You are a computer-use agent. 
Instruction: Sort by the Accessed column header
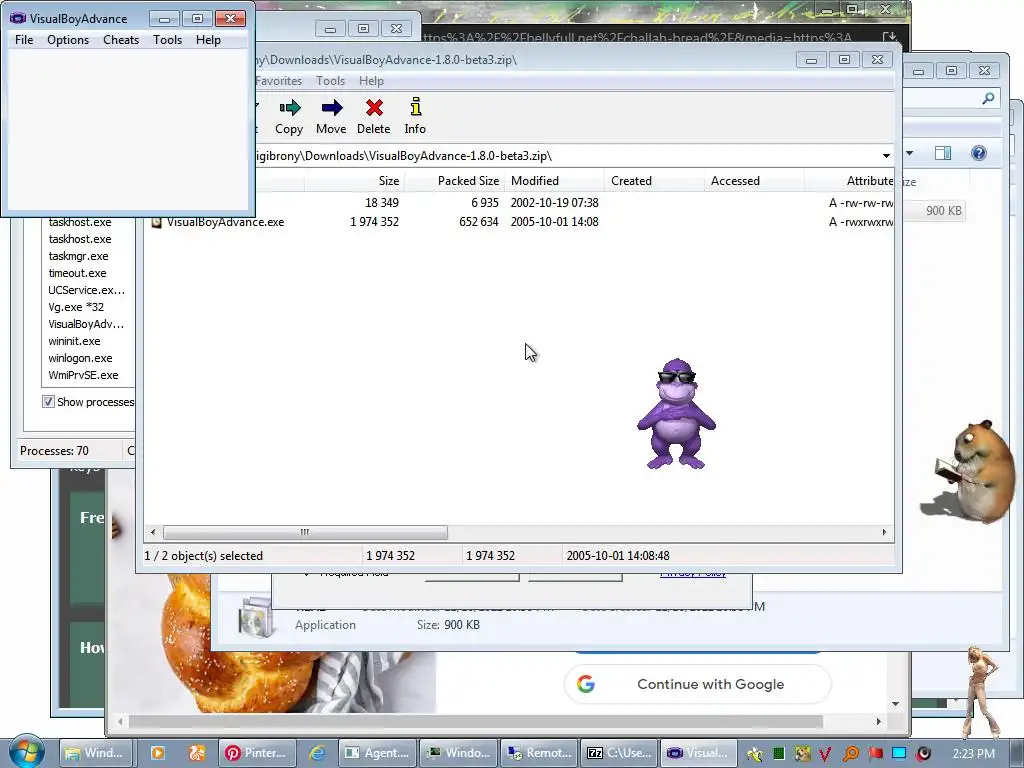coord(754,181)
